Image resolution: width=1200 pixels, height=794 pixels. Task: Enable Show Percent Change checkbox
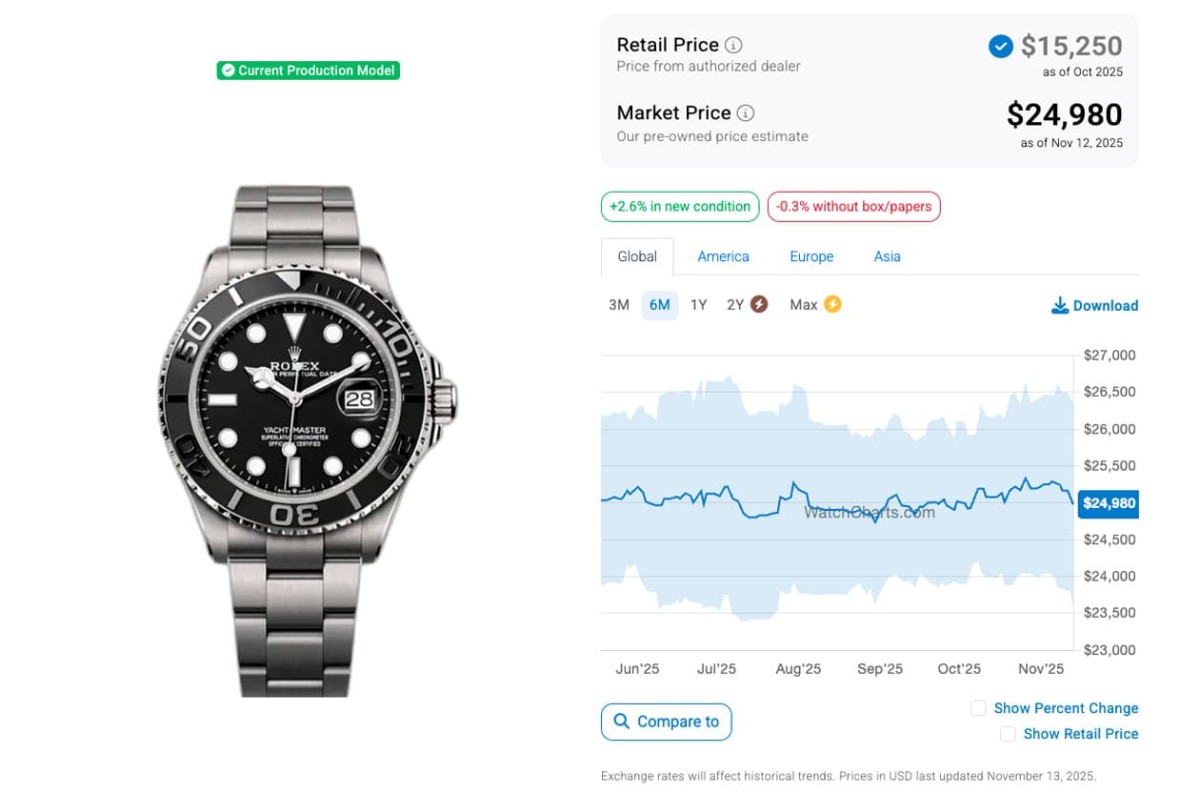(978, 708)
